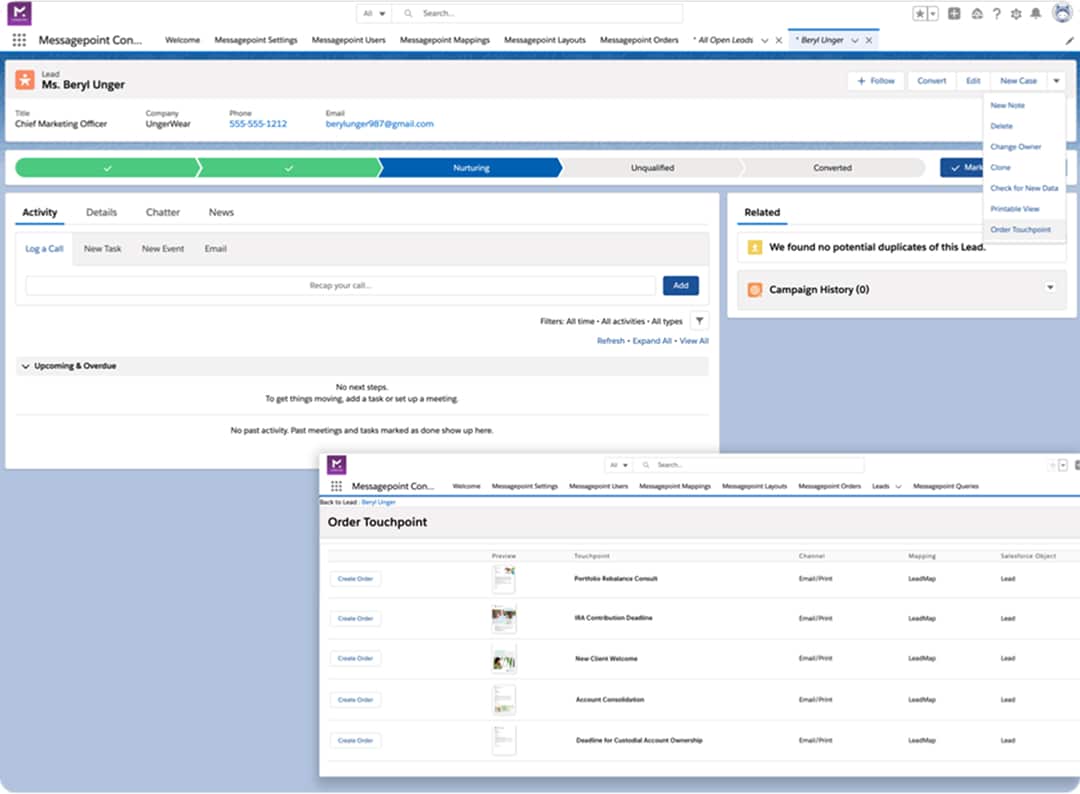Screen dimensions: 1080x794
Task: Select New Note from actions menu
Action: coord(1007,105)
